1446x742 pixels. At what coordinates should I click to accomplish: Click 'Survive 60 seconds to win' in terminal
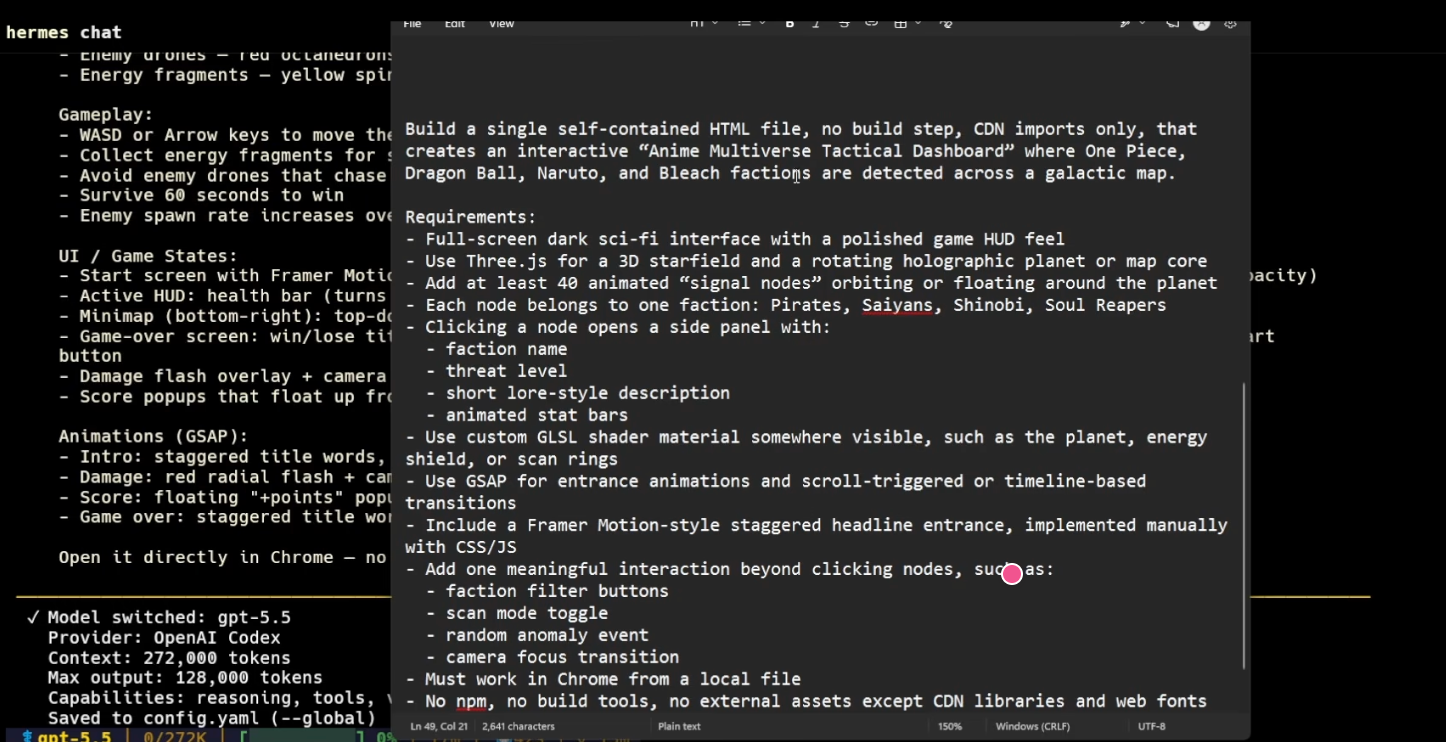(212, 195)
